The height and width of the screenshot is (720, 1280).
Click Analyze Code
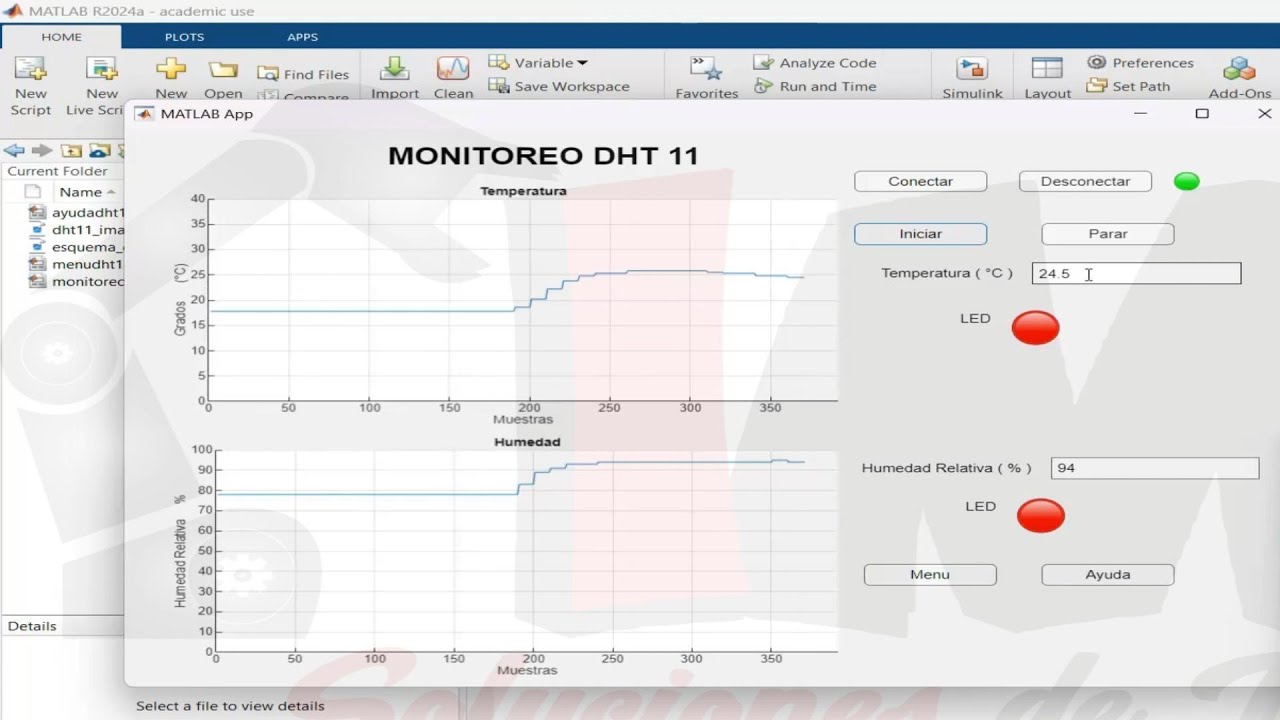(816, 62)
